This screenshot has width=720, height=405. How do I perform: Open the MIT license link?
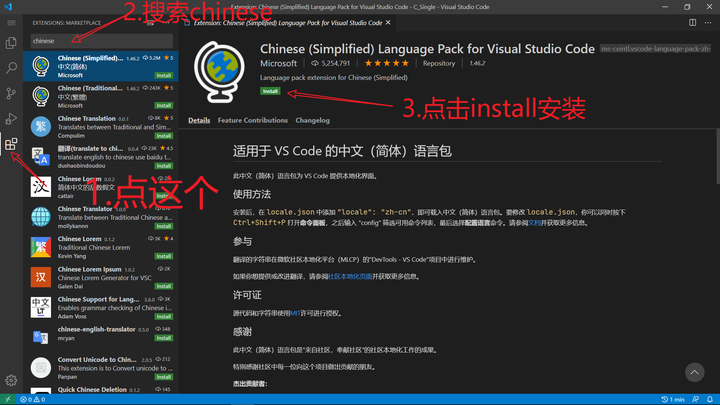coord(295,313)
